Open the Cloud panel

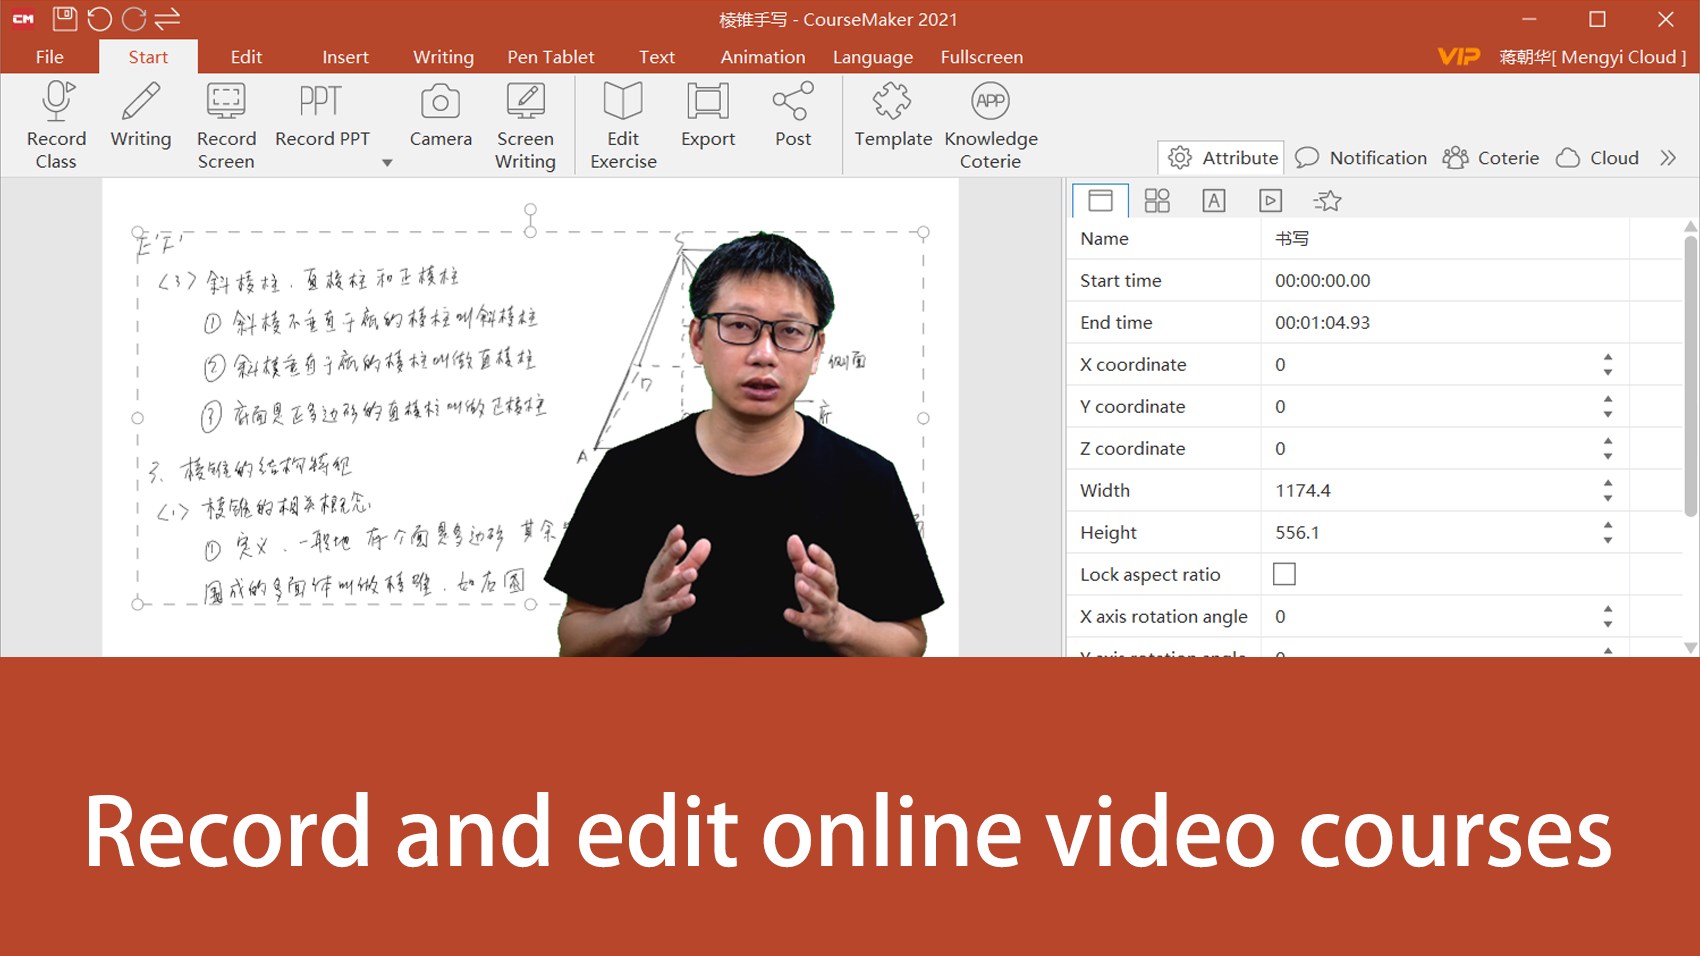(1598, 158)
